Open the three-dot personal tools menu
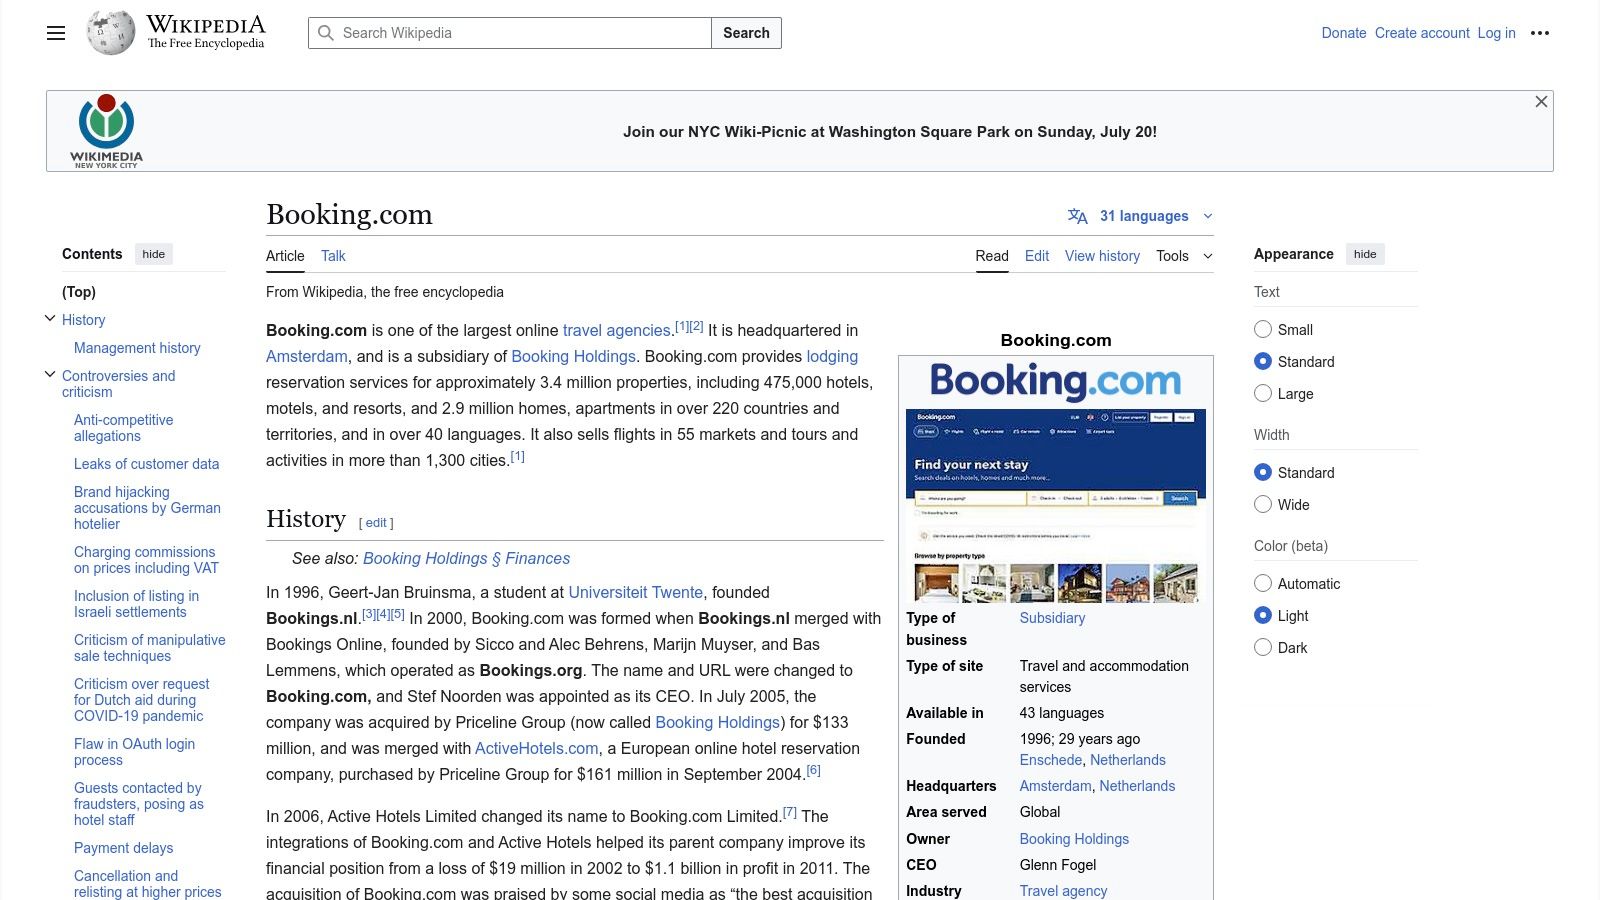The height and width of the screenshot is (900, 1600). click(x=1540, y=33)
